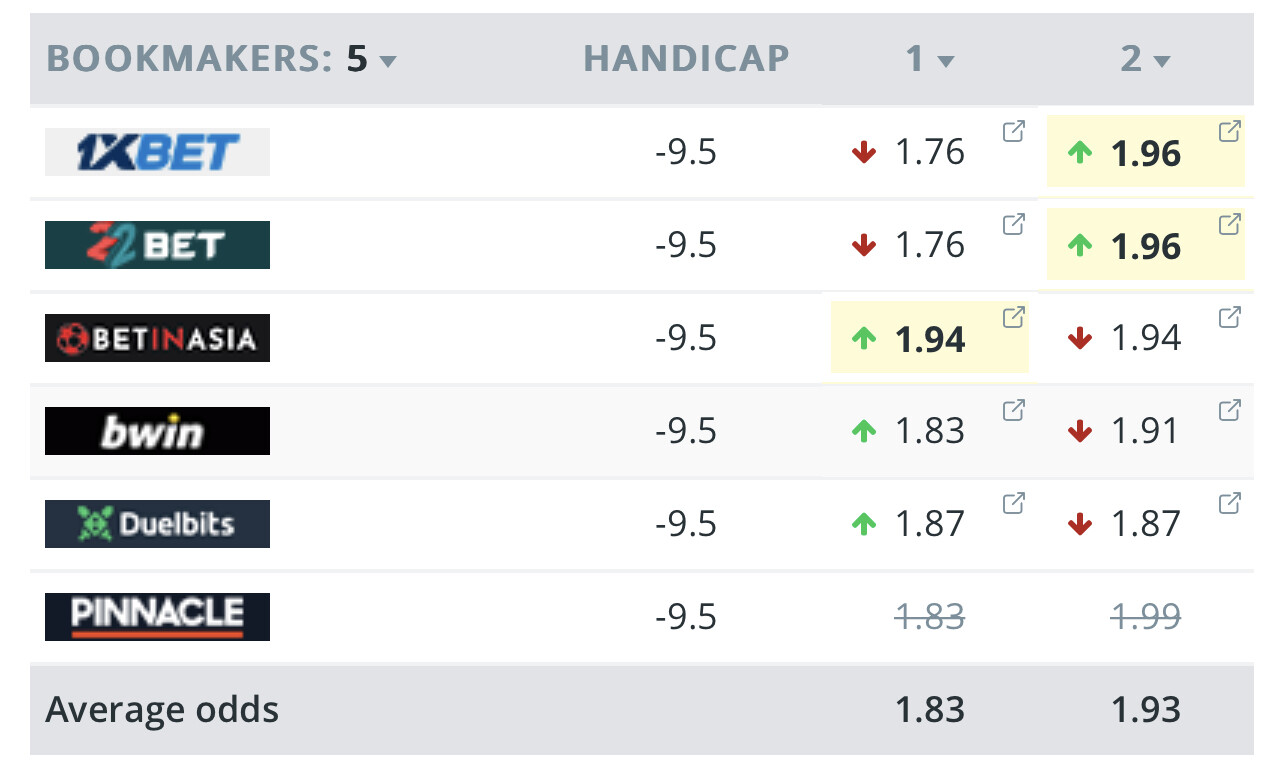Open external link icon for BetInAsia column 1 odds
The image size is (1284, 774).
point(1013,317)
